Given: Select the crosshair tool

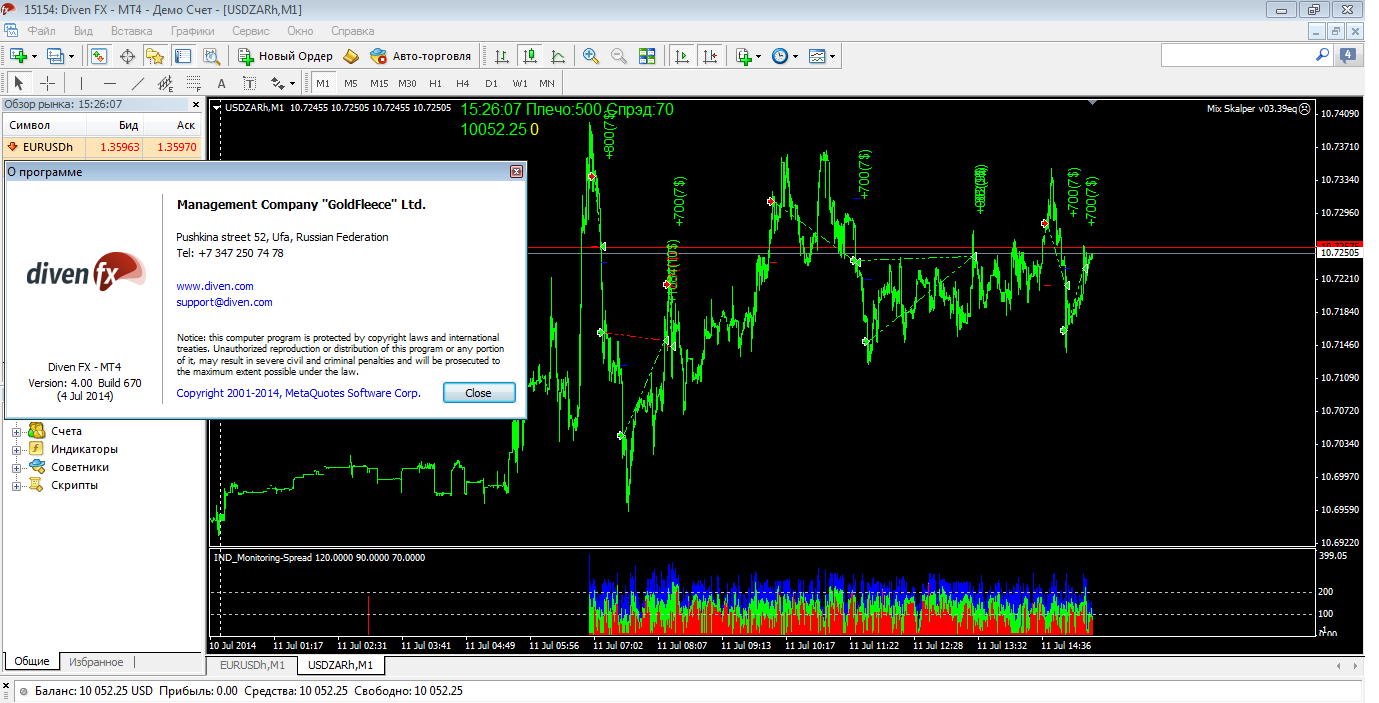Looking at the screenshot, I should (46, 83).
